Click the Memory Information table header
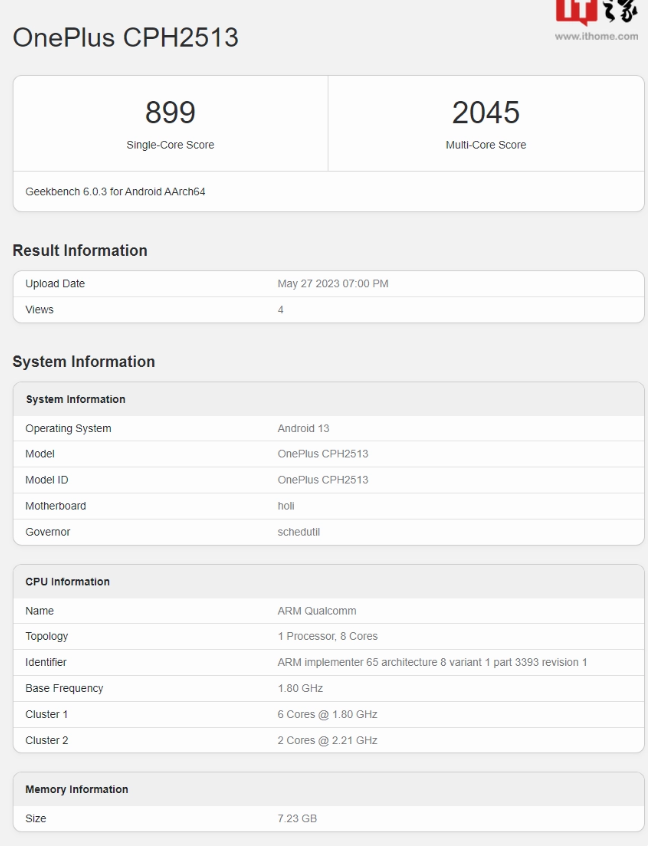This screenshot has width=655, height=847. pyautogui.click(x=77, y=789)
